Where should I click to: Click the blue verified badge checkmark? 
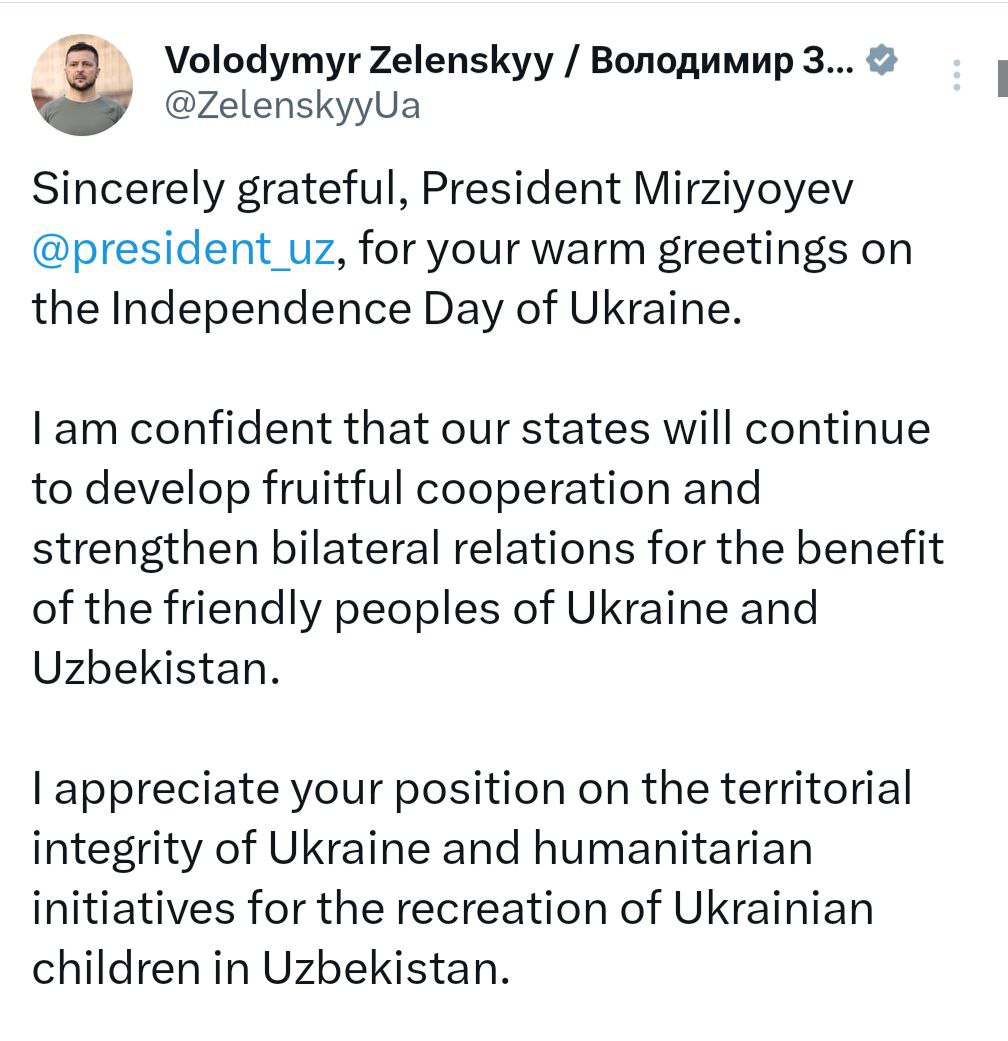(882, 60)
